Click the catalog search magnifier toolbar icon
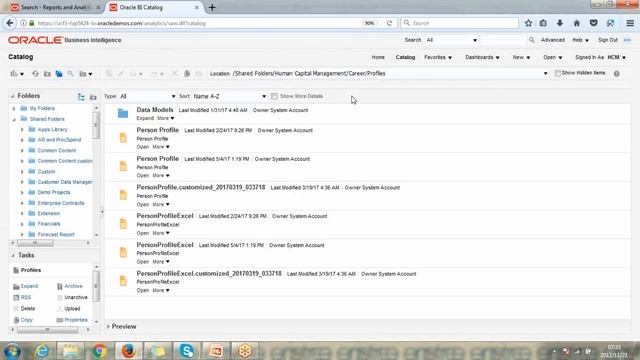Viewport: 640px width, 360px height. [71, 74]
